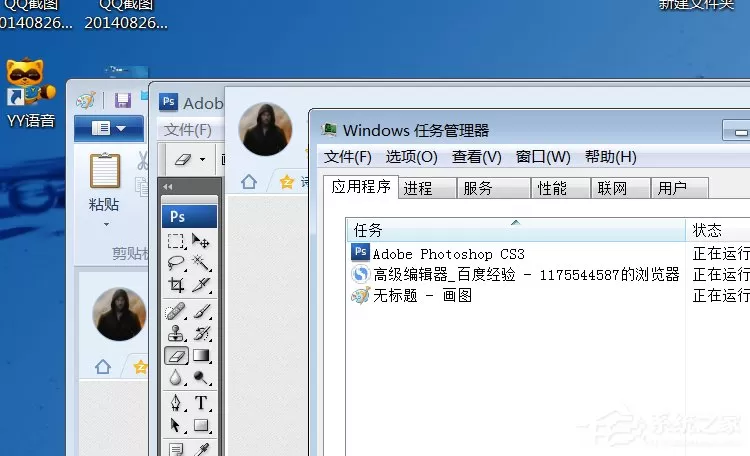Open the 选项(O) menu
The image size is (750, 456).
click(x=411, y=157)
